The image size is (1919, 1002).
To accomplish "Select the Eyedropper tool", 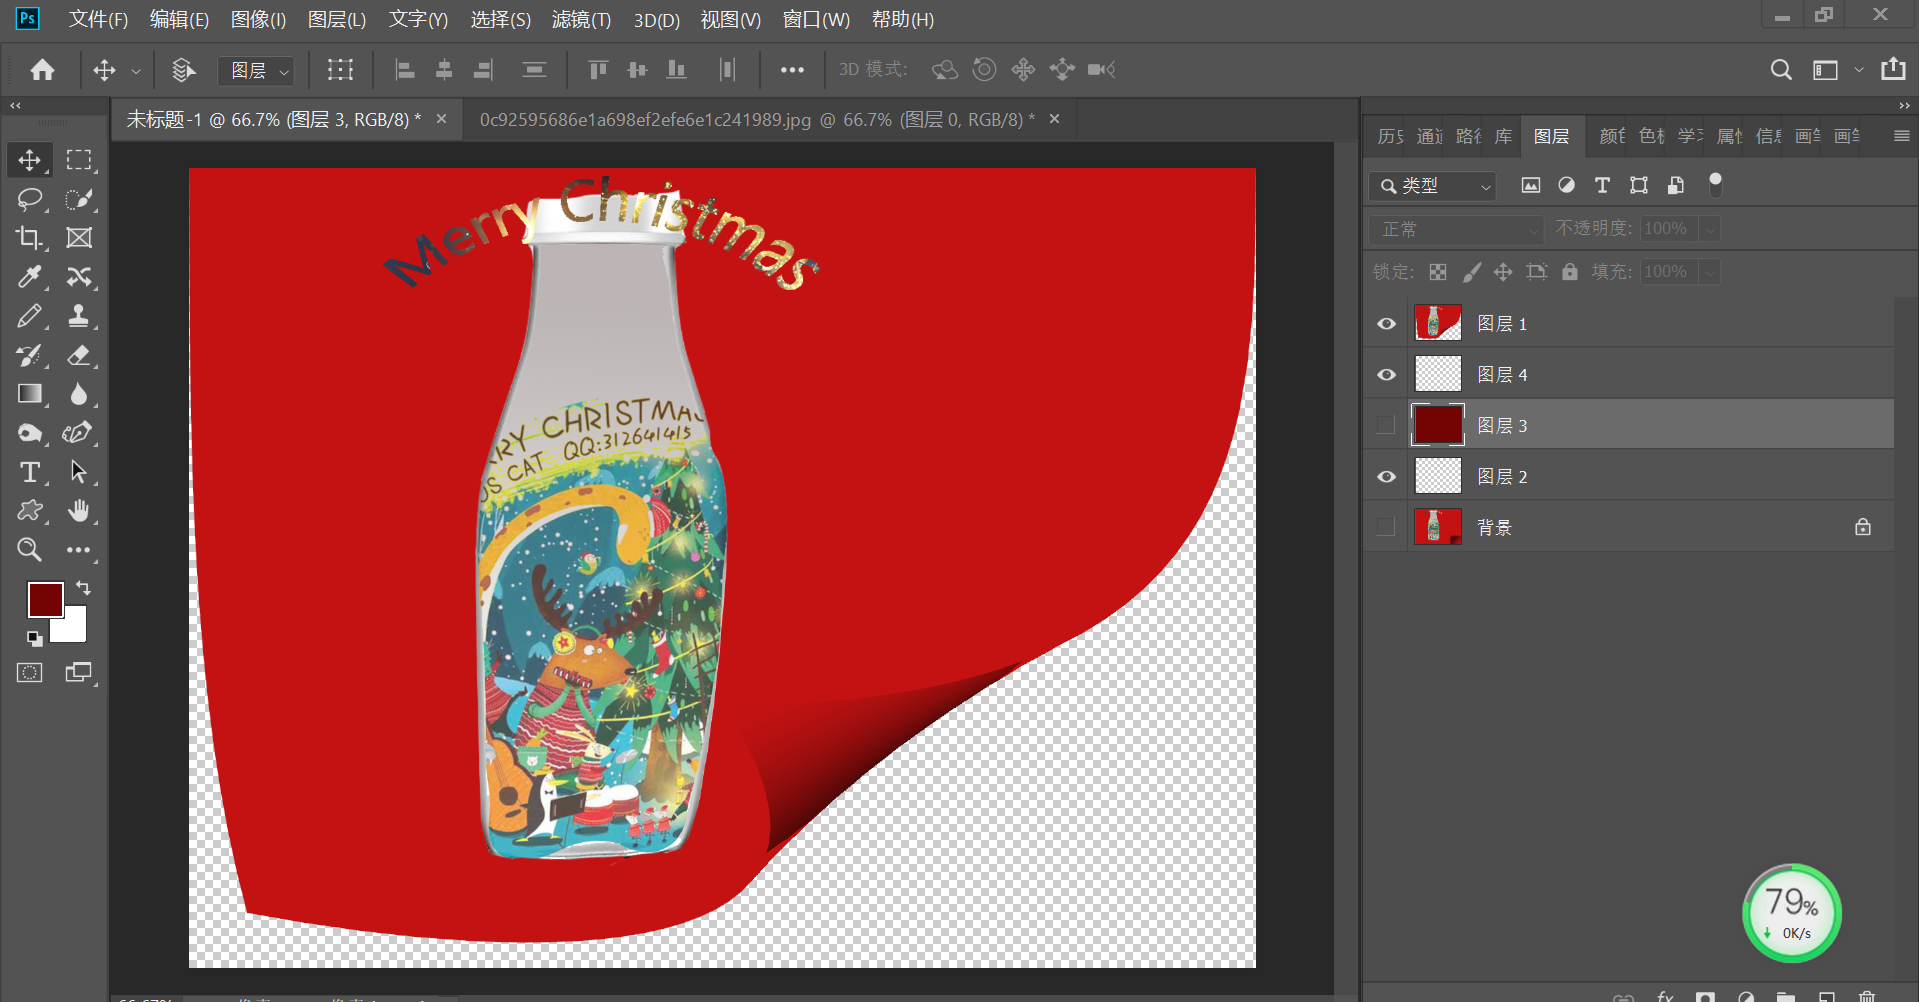I will click(29, 277).
